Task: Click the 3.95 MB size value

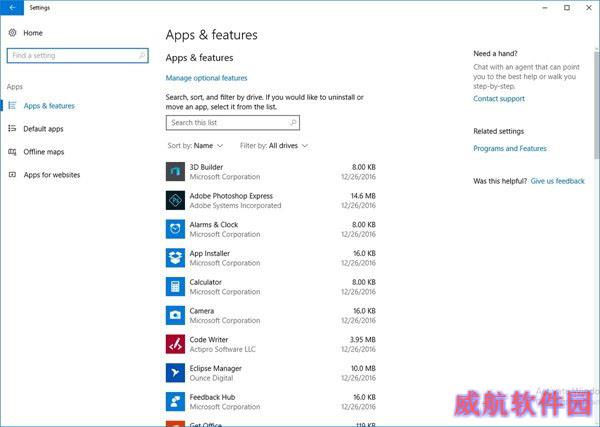Action: pos(363,339)
